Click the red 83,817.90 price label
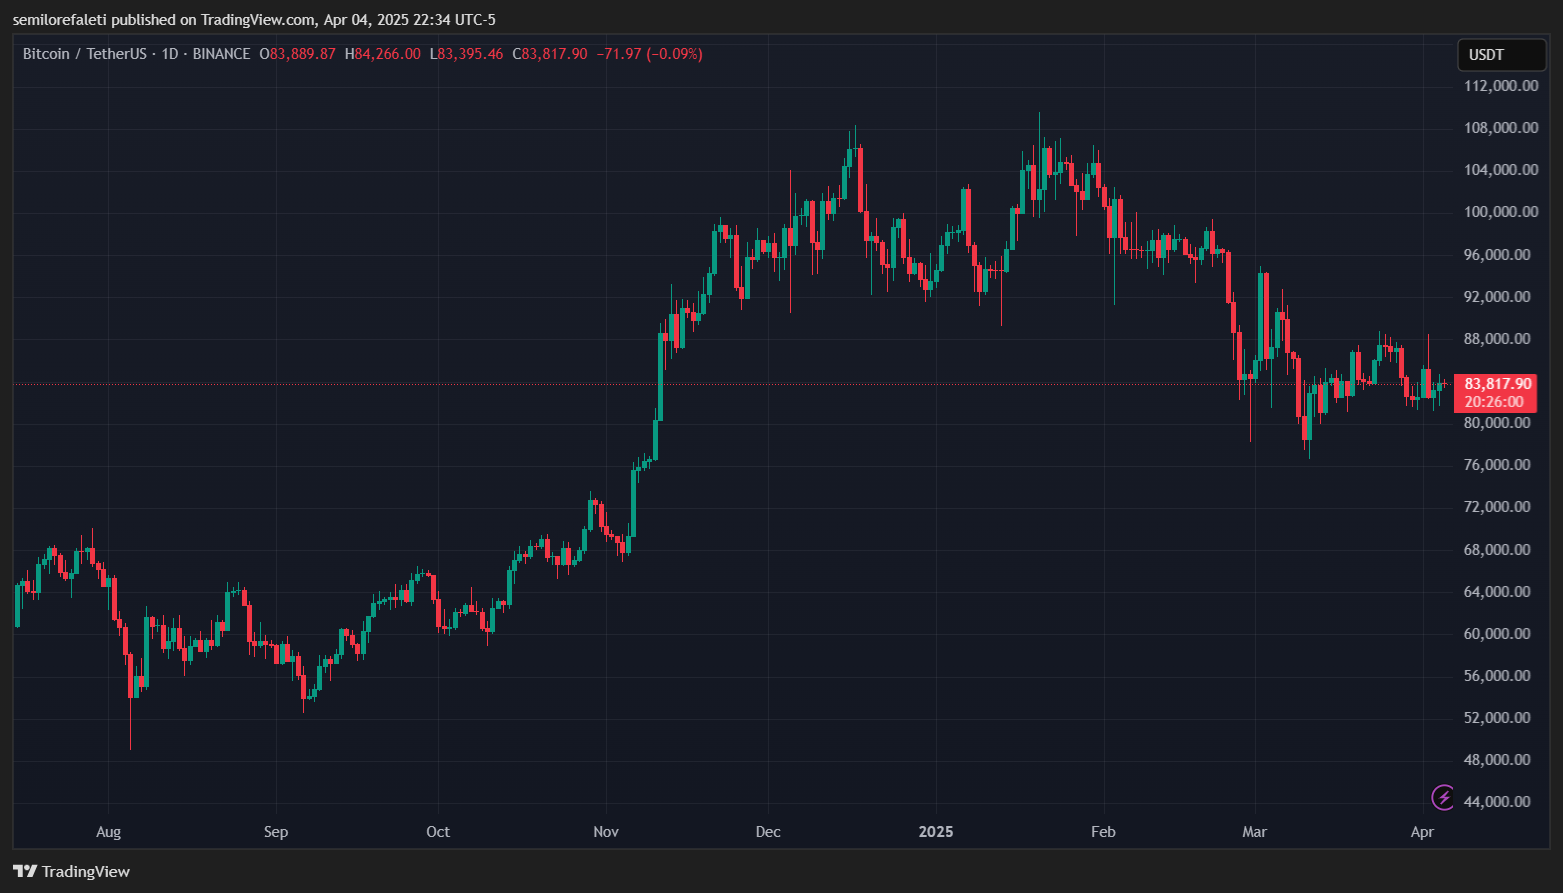1563x893 pixels. (1497, 383)
